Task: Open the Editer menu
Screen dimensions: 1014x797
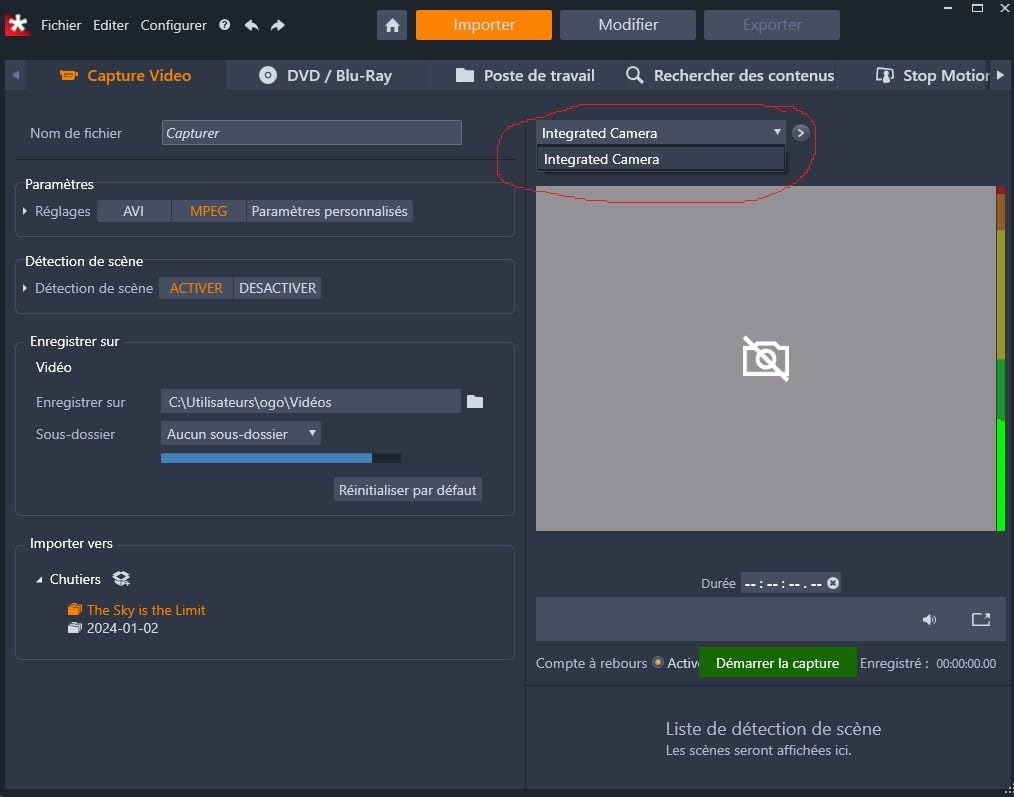Action: point(111,25)
